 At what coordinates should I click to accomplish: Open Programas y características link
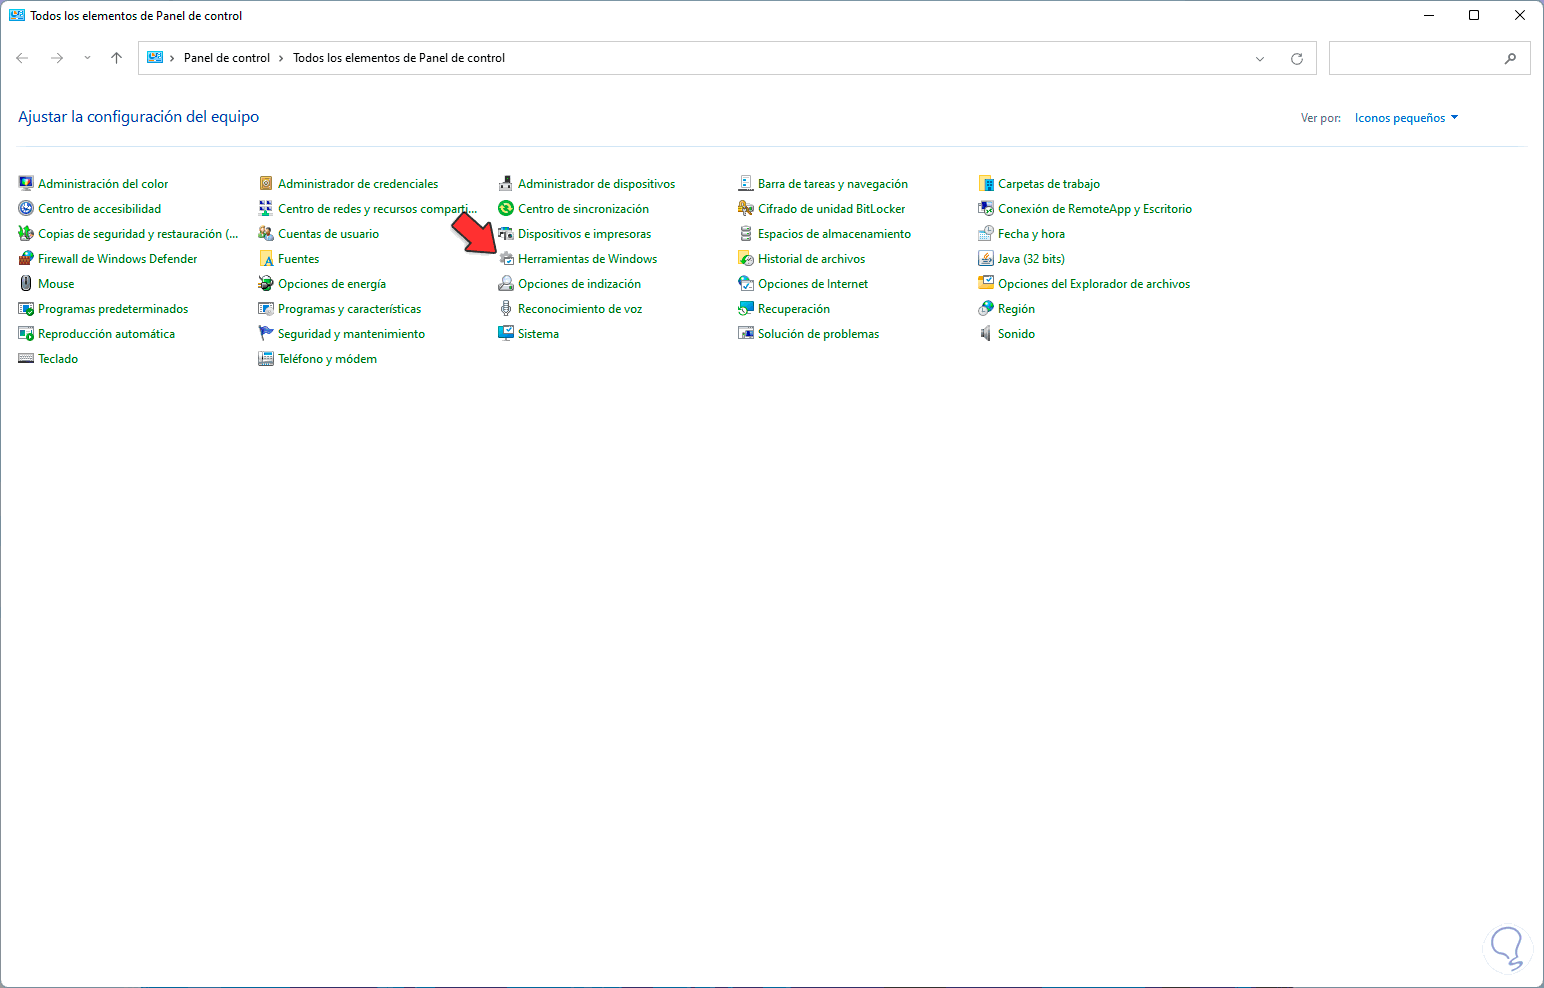click(x=349, y=309)
